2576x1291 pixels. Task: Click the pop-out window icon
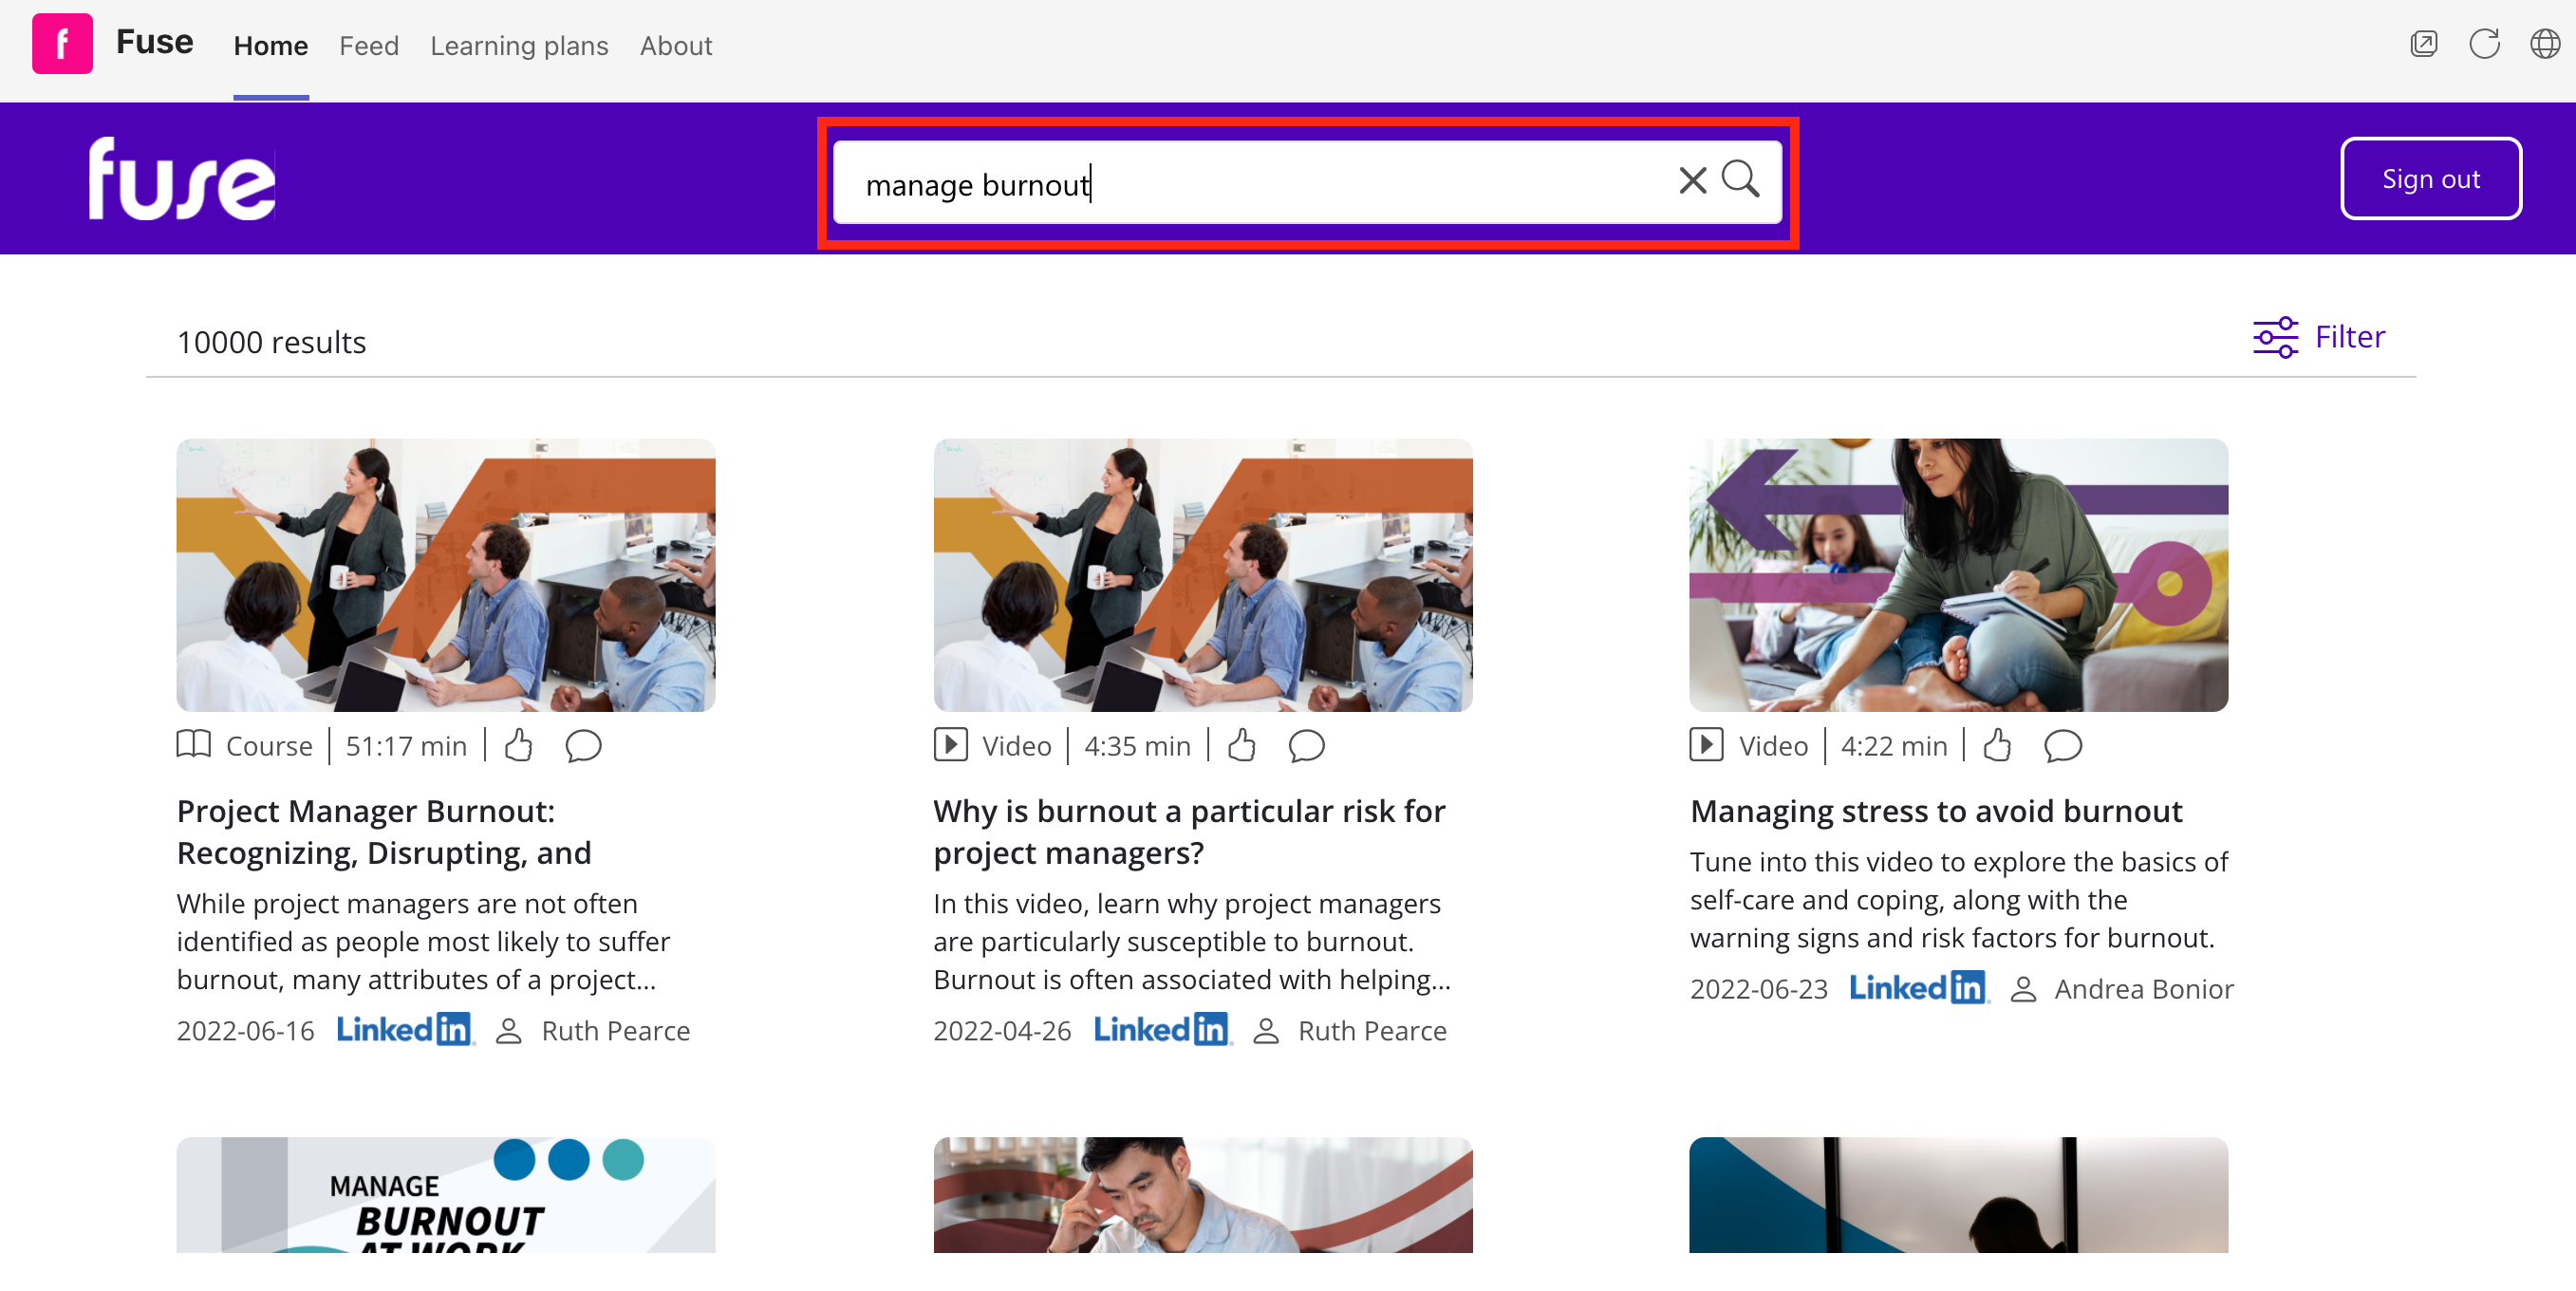[x=2423, y=44]
